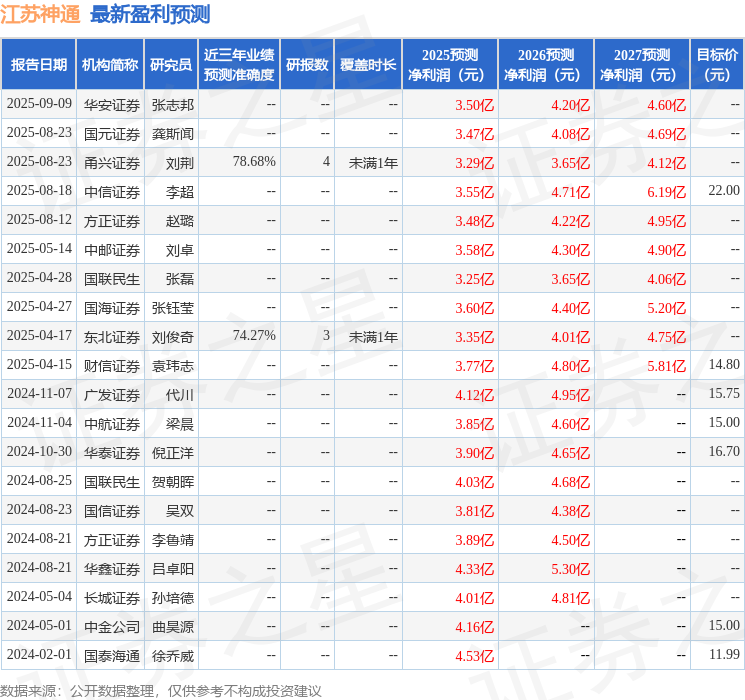Click the 6.19亿 2027 forecast value
The image size is (745, 700).
point(667,192)
